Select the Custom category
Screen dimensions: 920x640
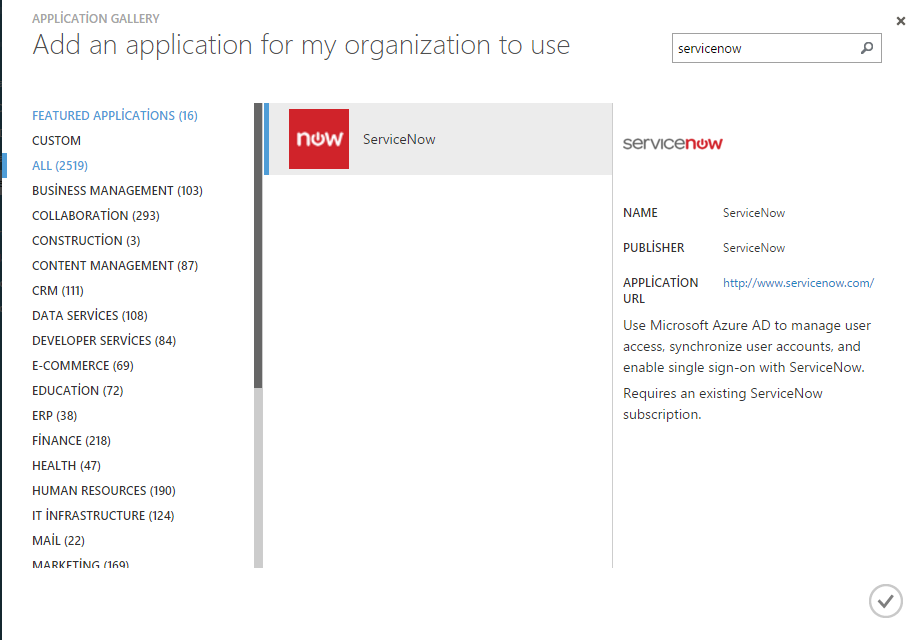coord(56,141)
